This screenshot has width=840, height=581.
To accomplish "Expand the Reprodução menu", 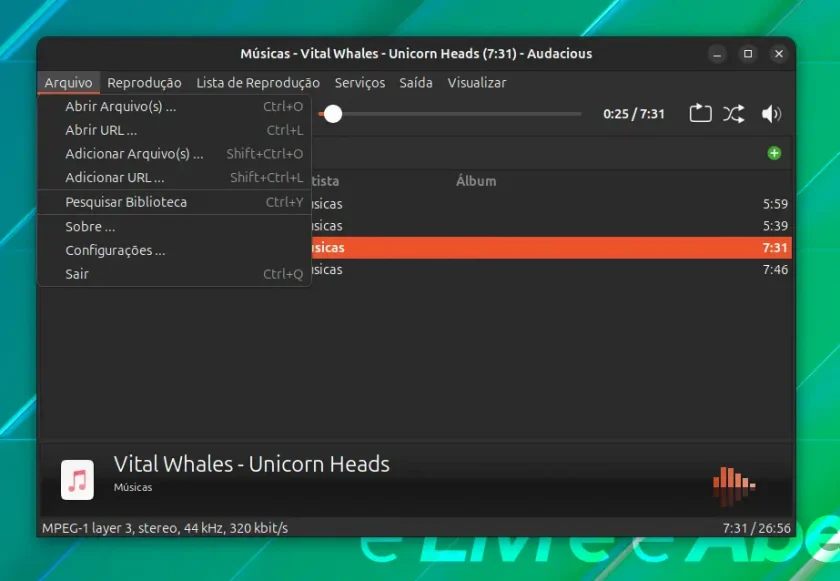I will pyautogui.click(x=144, y=82).
